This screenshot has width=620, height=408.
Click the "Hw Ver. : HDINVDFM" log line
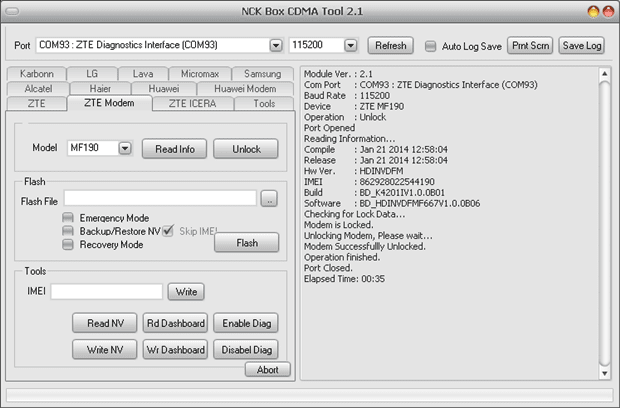coord(353,171)
